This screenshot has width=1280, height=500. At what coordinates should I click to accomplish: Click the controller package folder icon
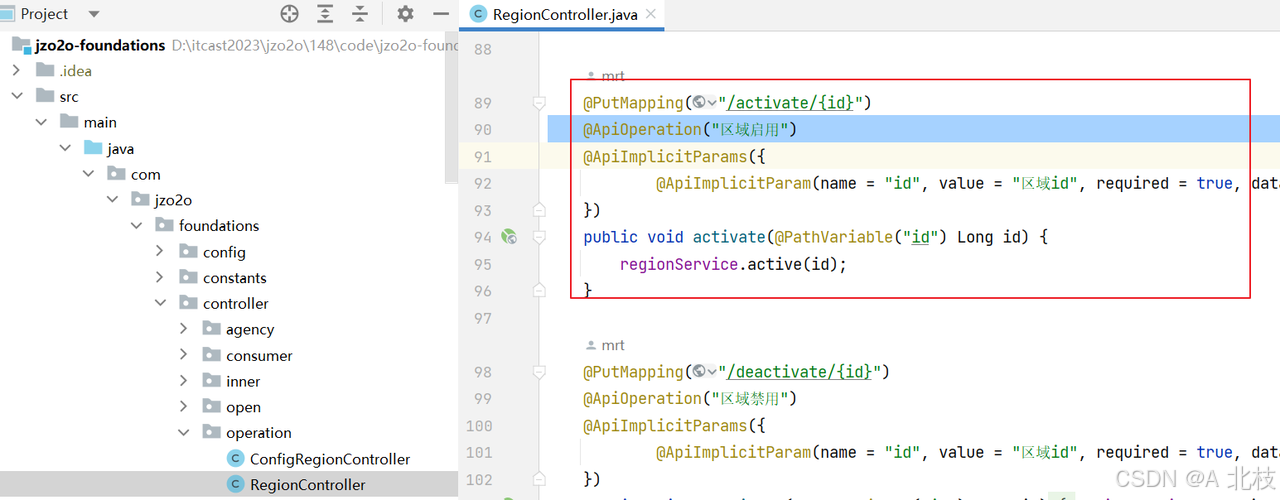click(188, 303)
